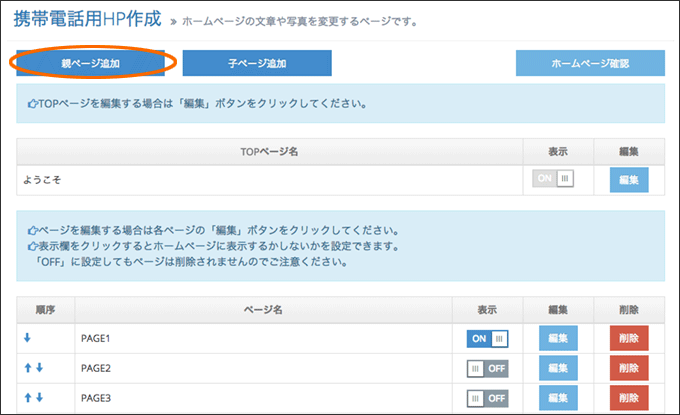
Task: Delete PAGE3 with its 削除 button
Action: point(629,398)
